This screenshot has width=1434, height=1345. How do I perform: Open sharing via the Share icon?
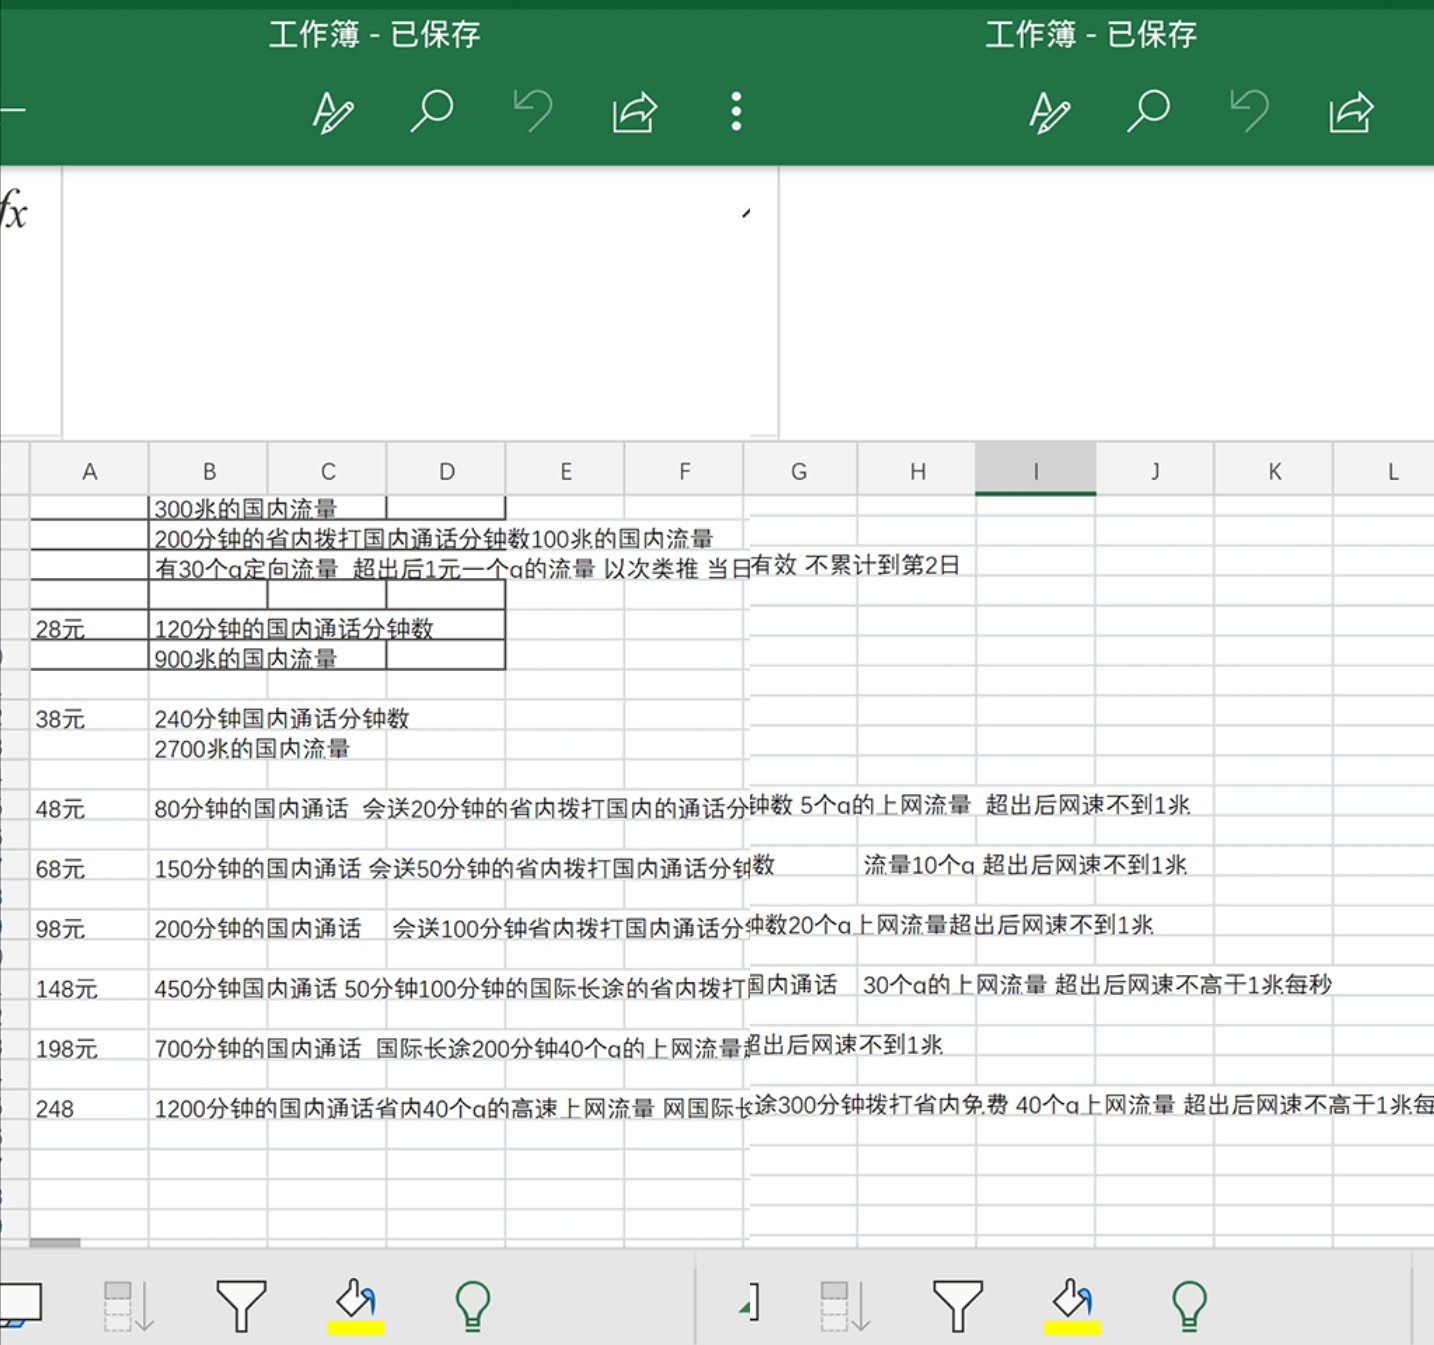coord(633,112)
